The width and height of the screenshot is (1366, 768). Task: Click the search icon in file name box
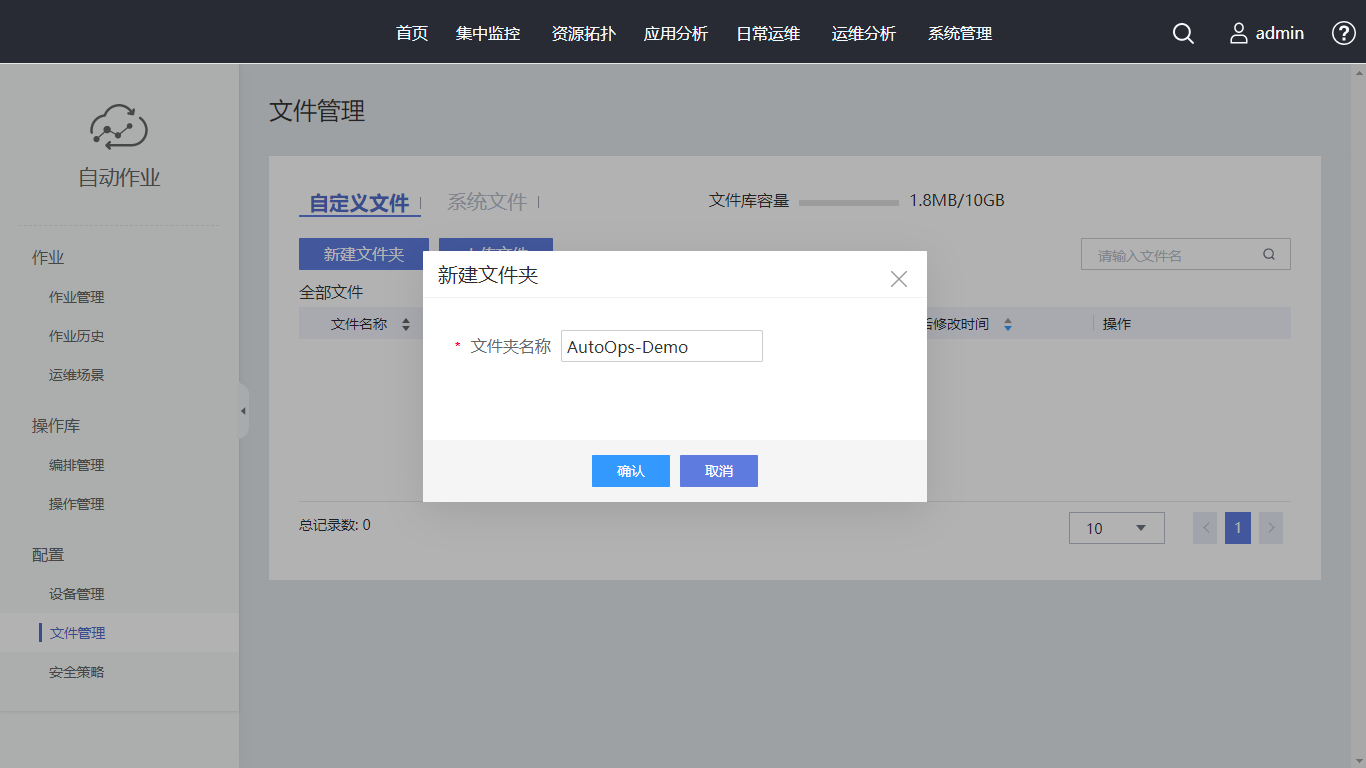pyautogui.click(x=1269, y=254)
